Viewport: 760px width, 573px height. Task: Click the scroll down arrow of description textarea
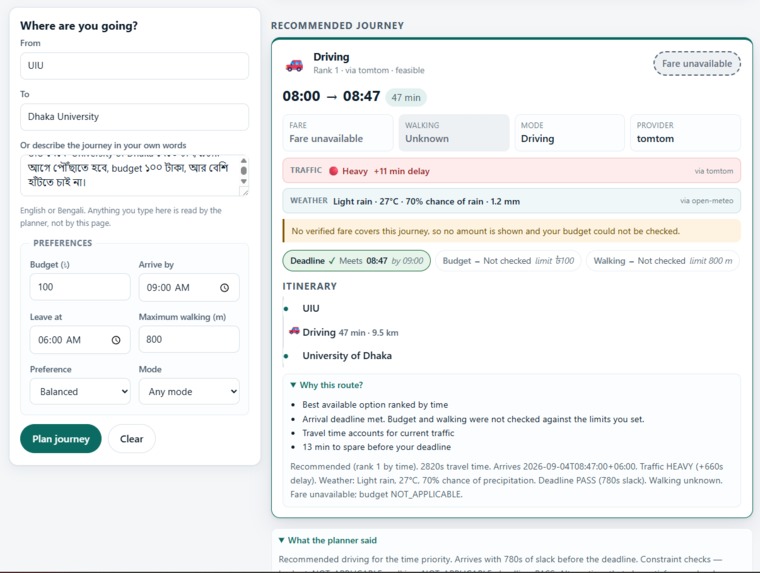pos(244,181)
